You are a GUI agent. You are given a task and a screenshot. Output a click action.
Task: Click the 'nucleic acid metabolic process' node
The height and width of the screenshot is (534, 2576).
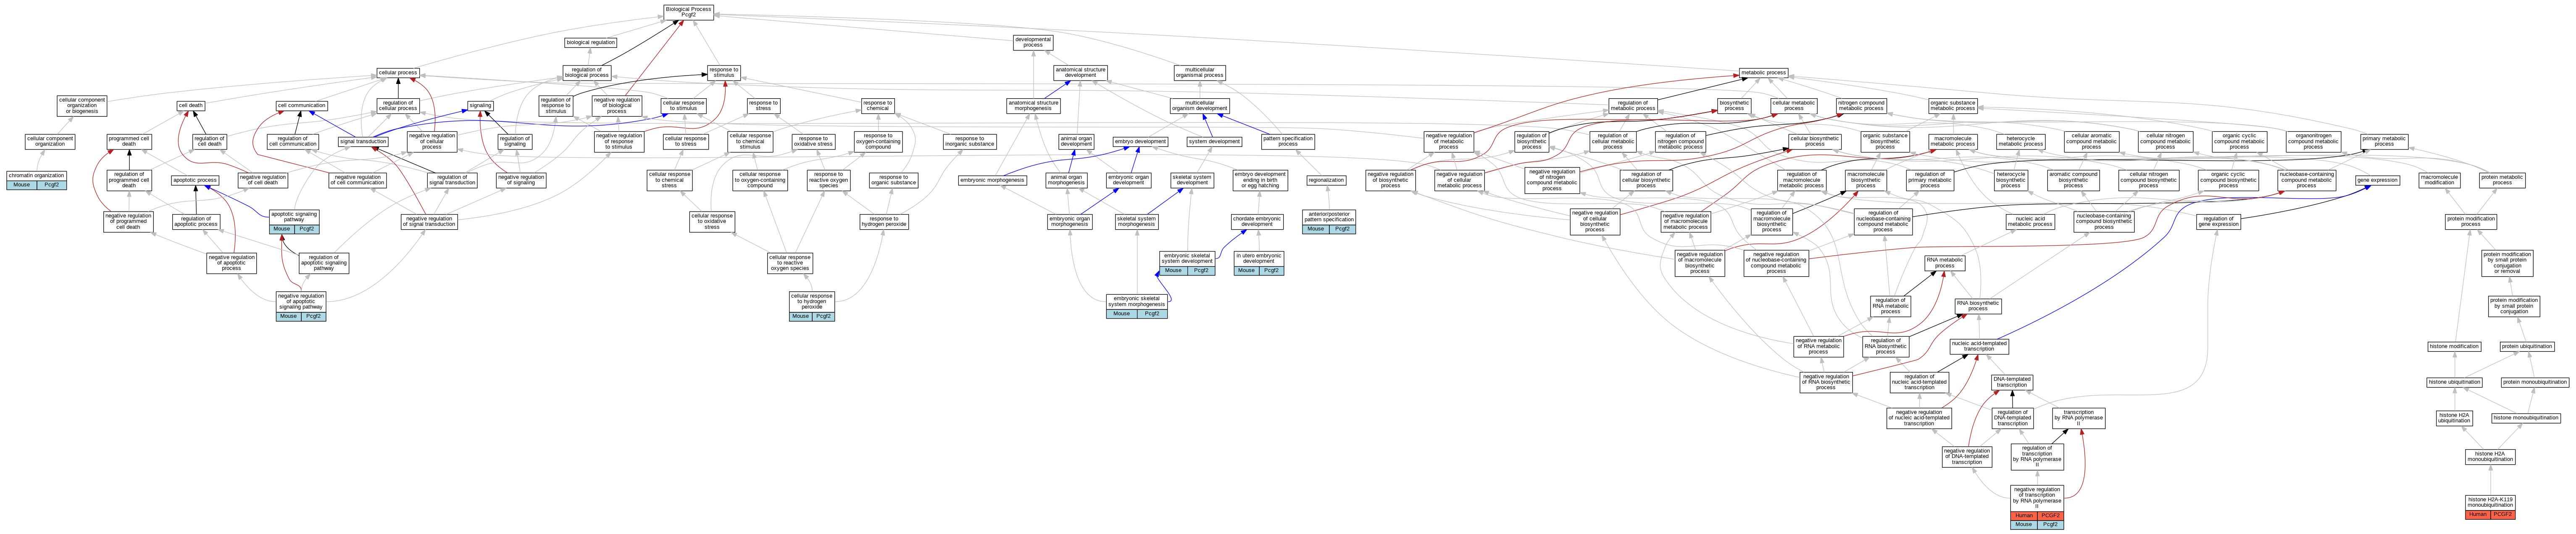2030,222
